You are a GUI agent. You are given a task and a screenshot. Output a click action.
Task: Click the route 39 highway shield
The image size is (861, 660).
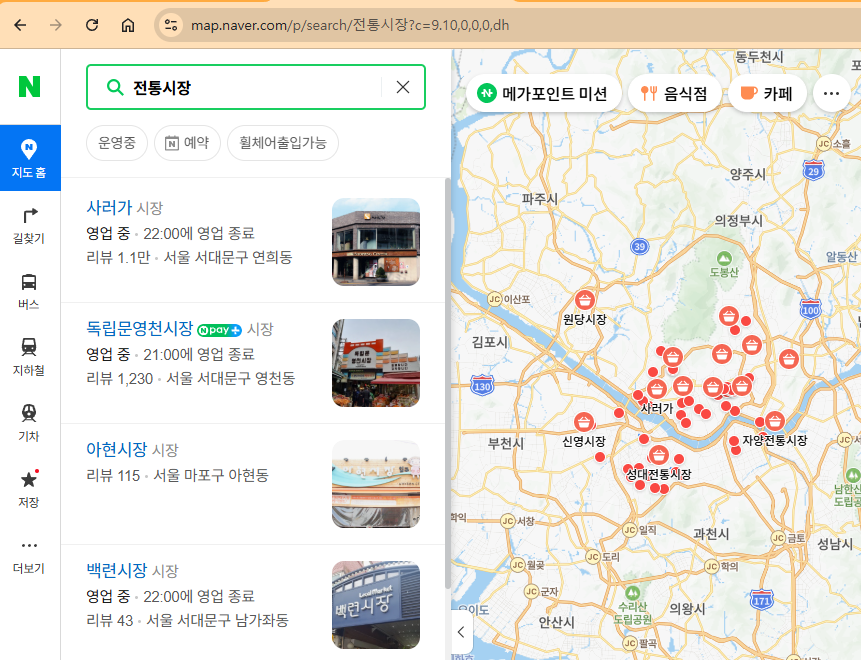(x=639, y=246)
